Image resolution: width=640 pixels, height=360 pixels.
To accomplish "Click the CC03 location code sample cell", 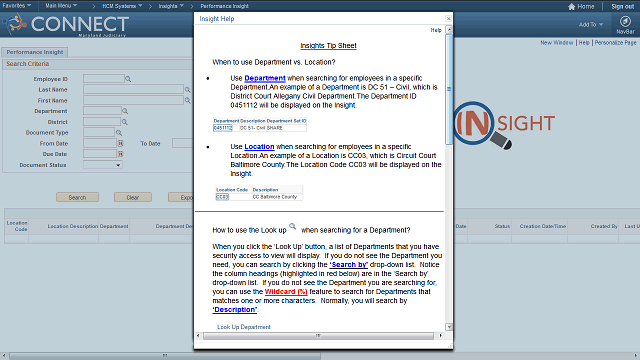I will pos(222,197).
